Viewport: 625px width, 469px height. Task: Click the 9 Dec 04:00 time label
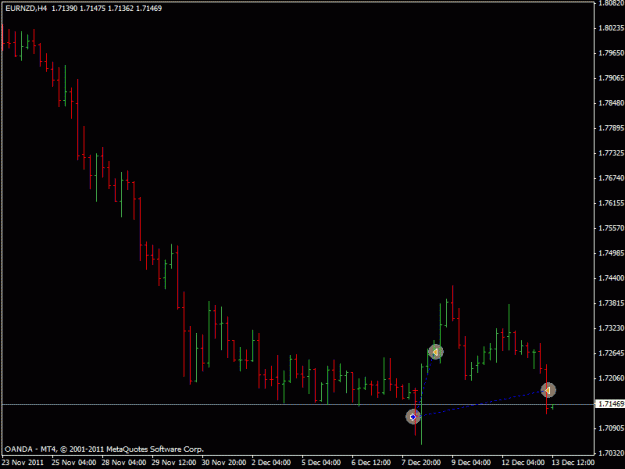471,463
